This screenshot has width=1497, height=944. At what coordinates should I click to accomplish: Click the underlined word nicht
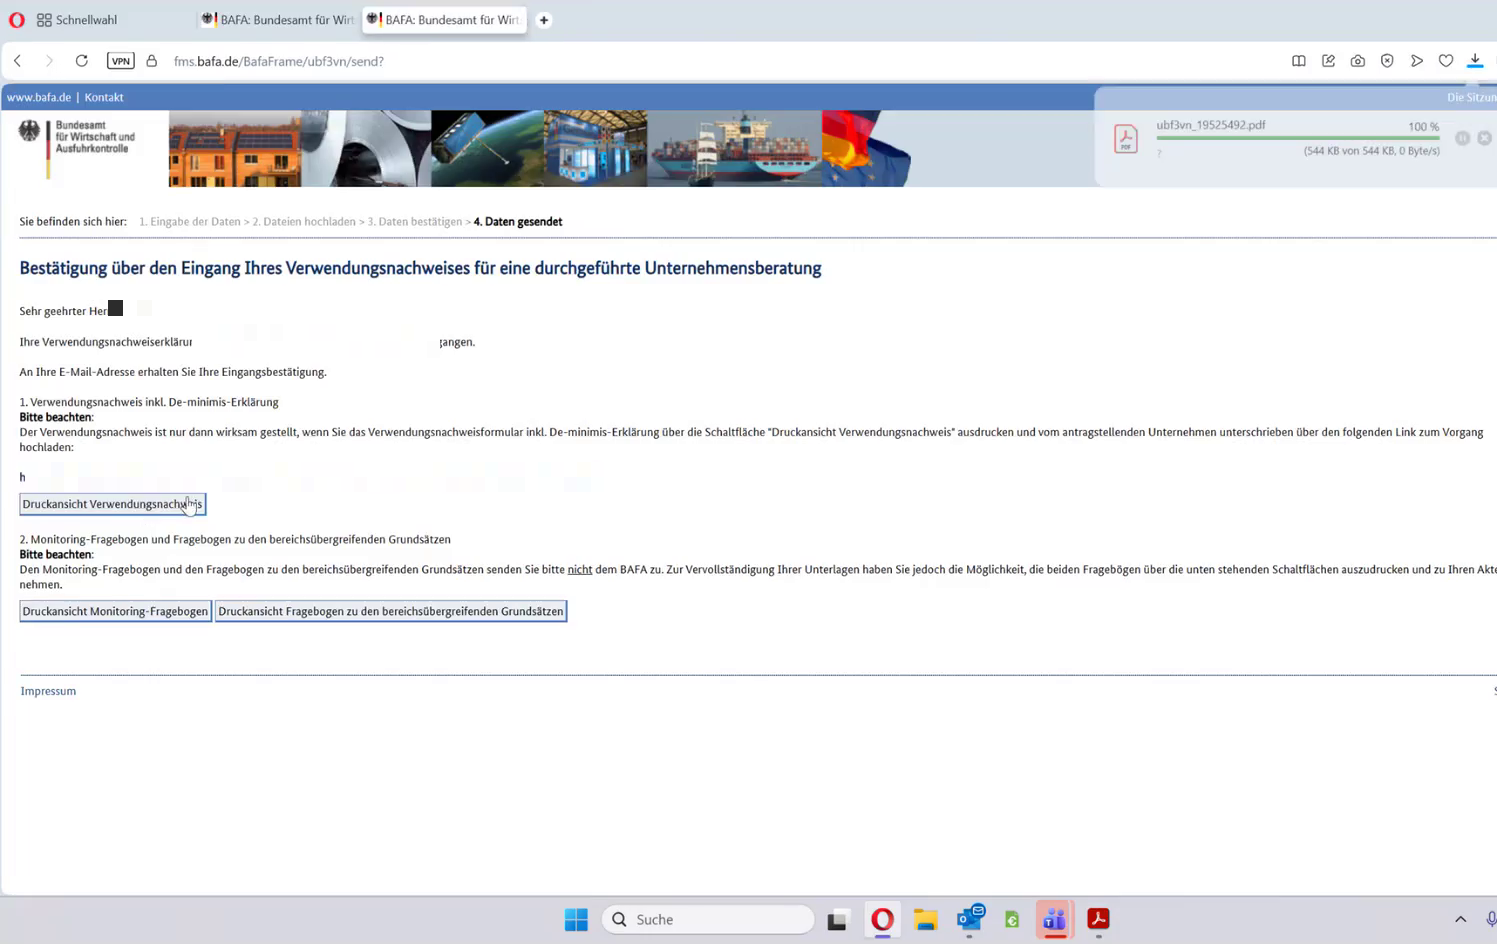click(580, 570)
